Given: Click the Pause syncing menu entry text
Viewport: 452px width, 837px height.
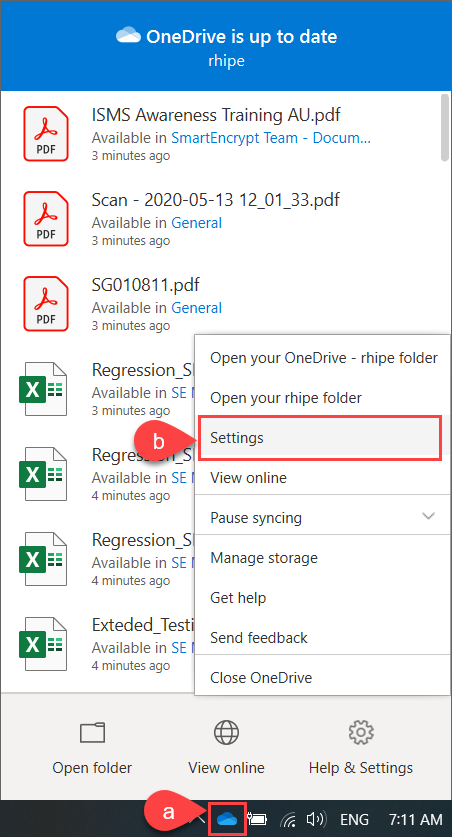Looking at the screenshot, I should (256, 518).
